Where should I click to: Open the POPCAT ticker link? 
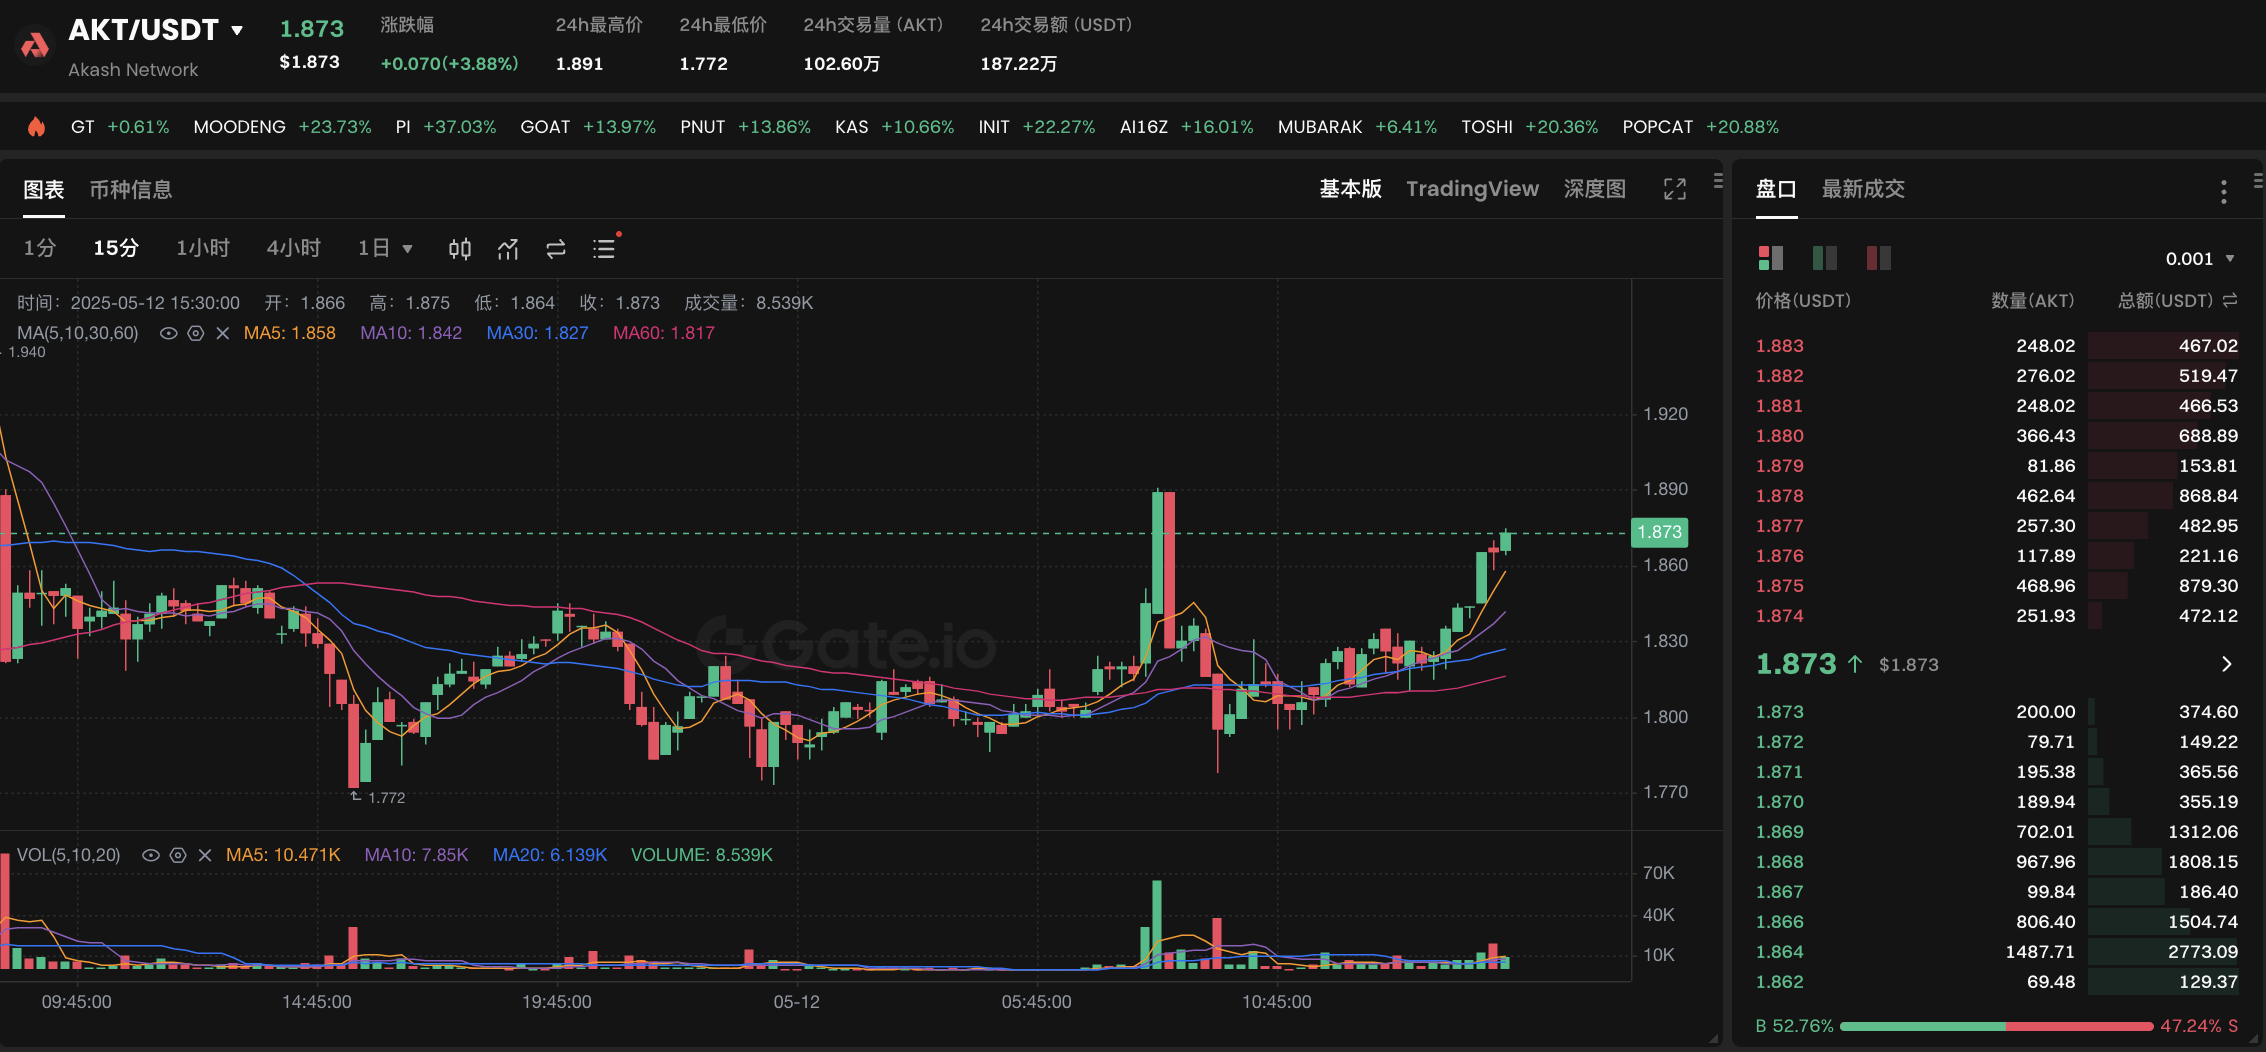pyautogui.click(x=1700, y=127)
